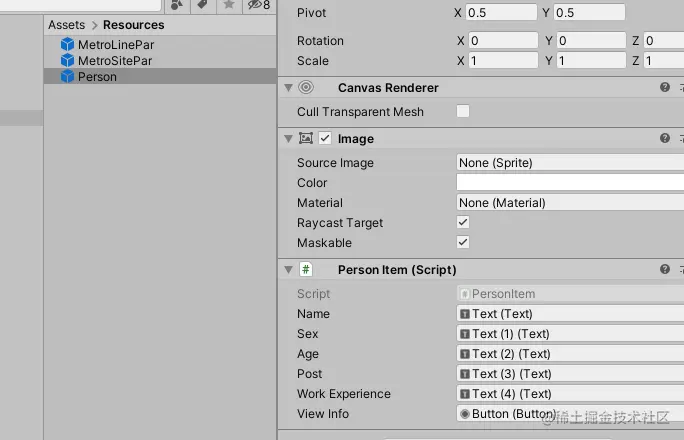Open the Resources breadcrumb folder
Viewport: 684px width, 440px height.
tap(133, 25)
